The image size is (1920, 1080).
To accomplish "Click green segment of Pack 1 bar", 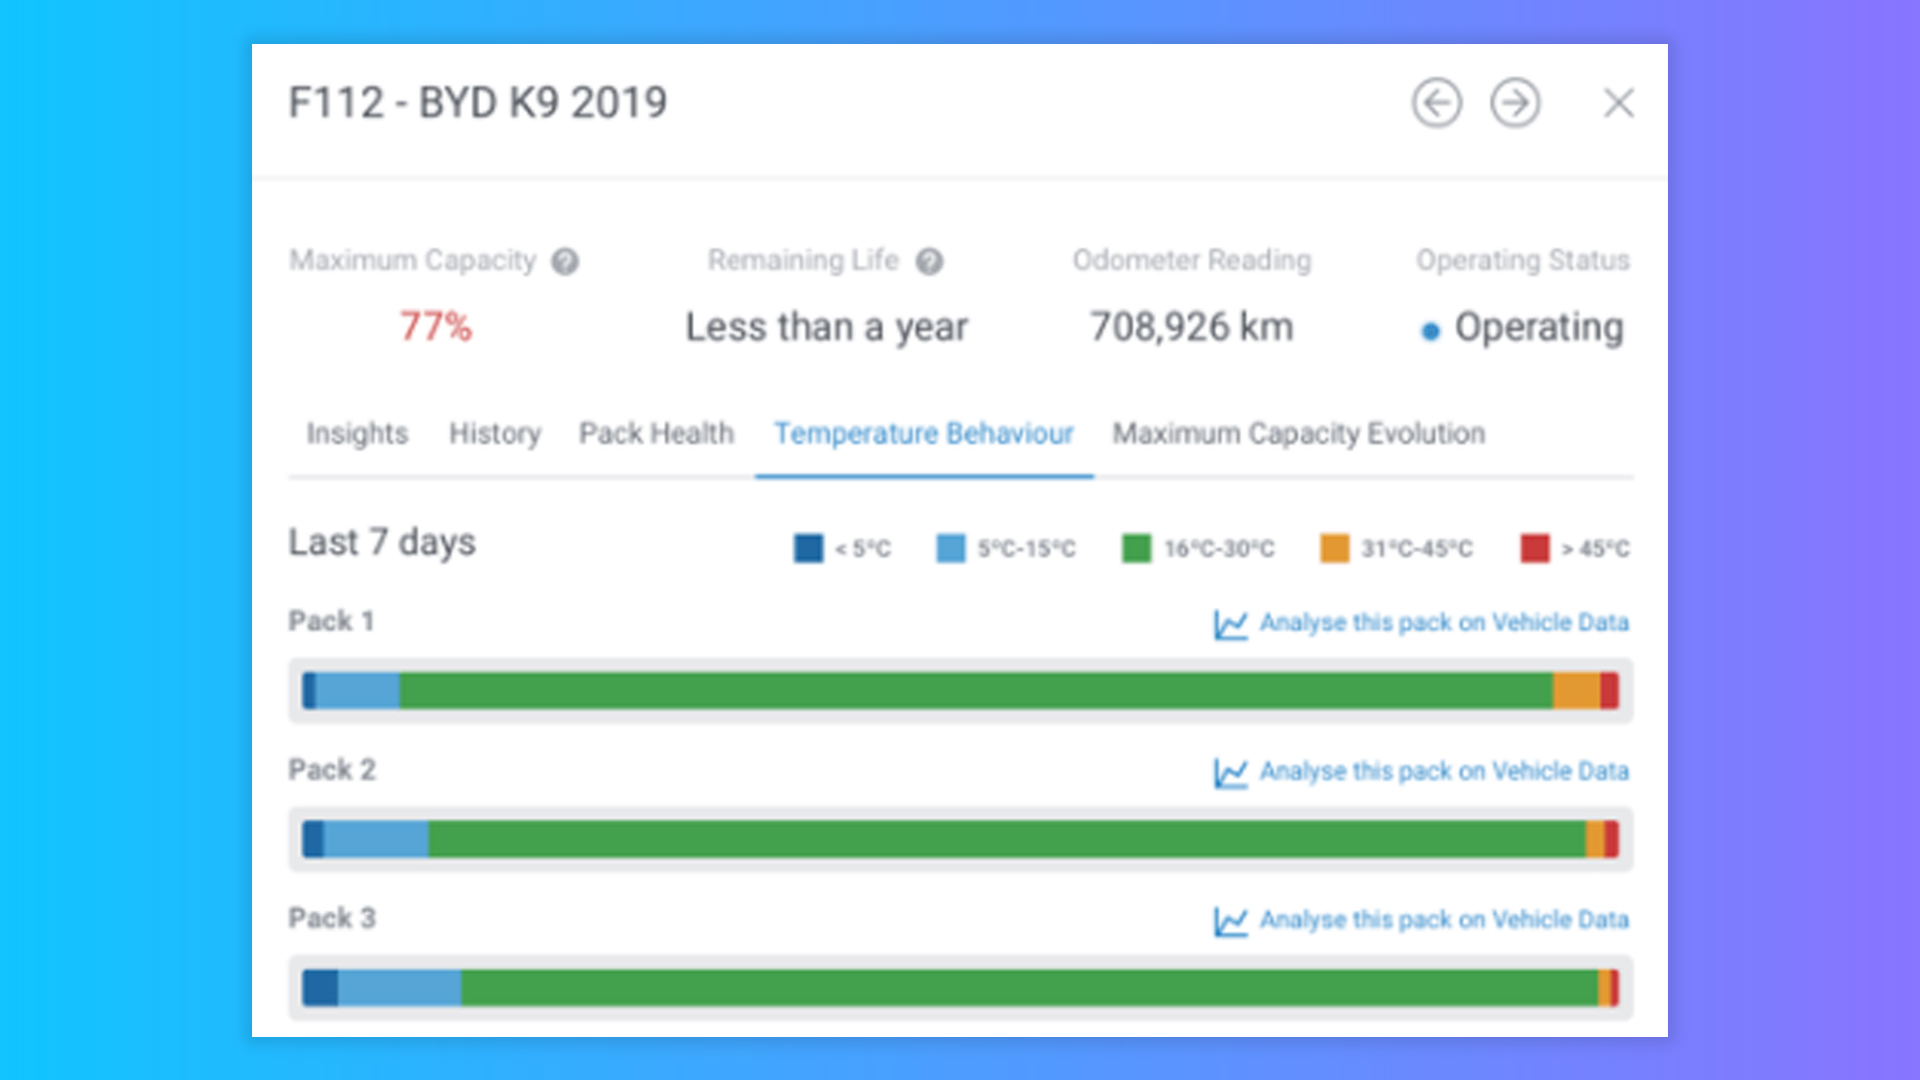I will coord(976,691).
